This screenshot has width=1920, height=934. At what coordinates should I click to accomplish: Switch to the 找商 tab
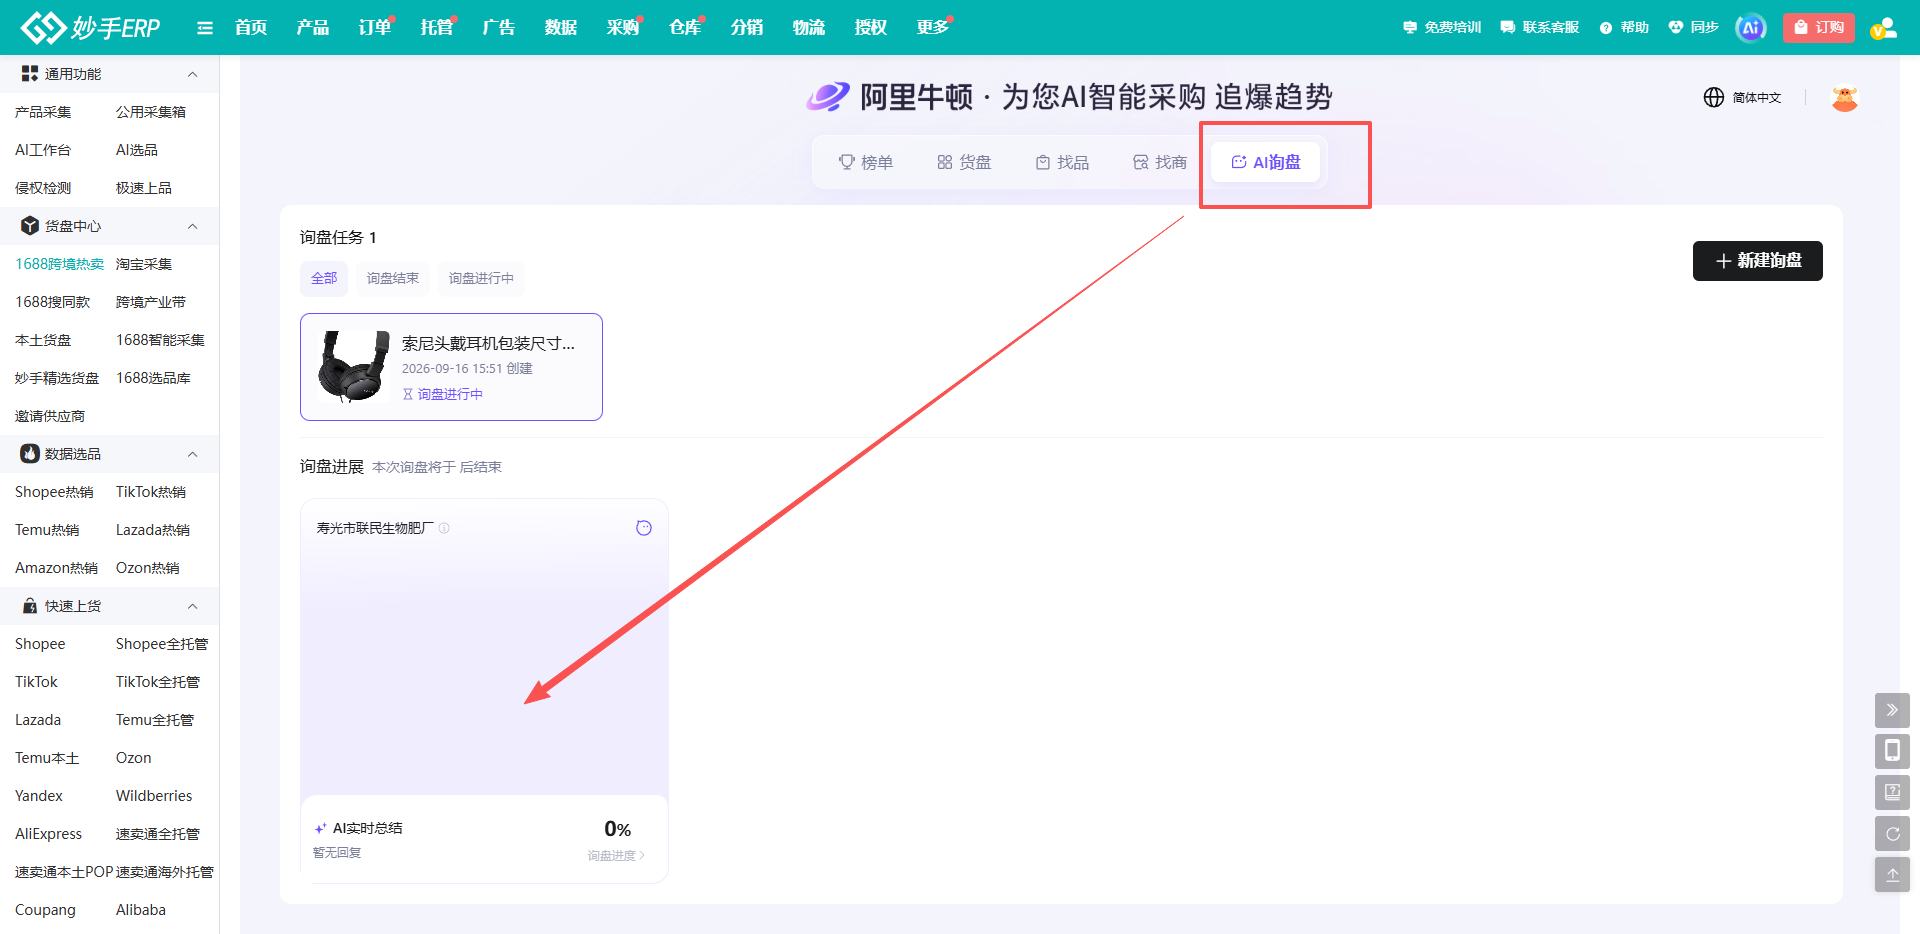click(x=1160, y=162)
